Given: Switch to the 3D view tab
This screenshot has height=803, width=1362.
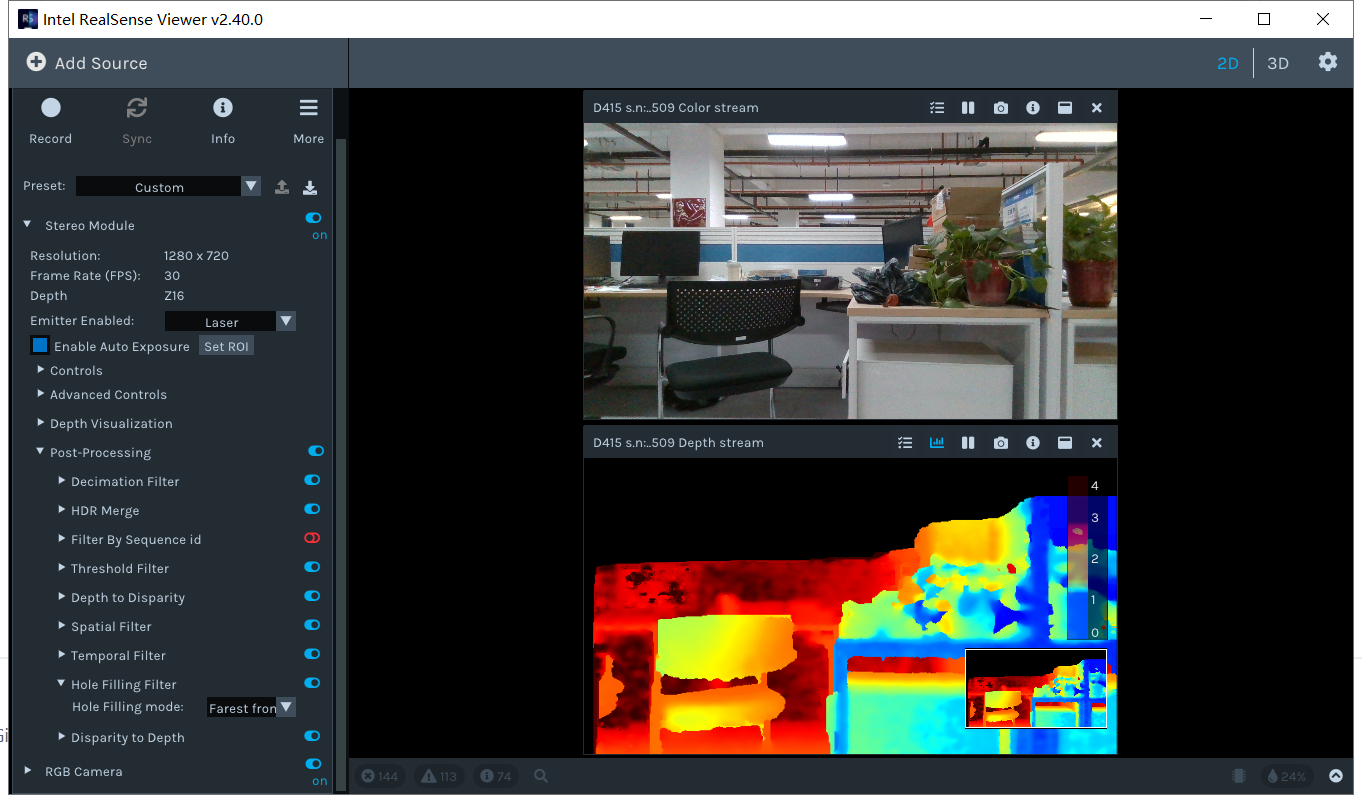Looking at the screenshot, I should [1278, 63].
